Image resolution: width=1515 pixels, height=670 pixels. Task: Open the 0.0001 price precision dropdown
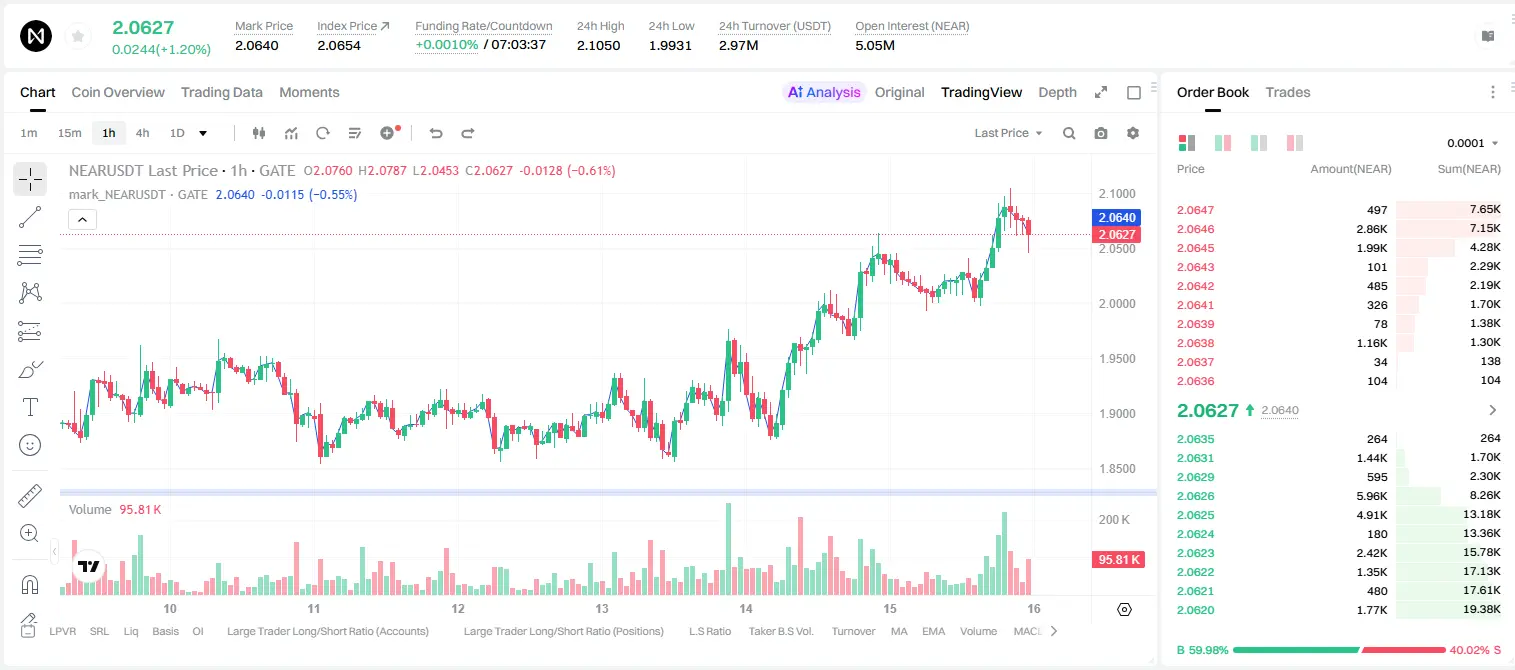[x=1473, y=143]
